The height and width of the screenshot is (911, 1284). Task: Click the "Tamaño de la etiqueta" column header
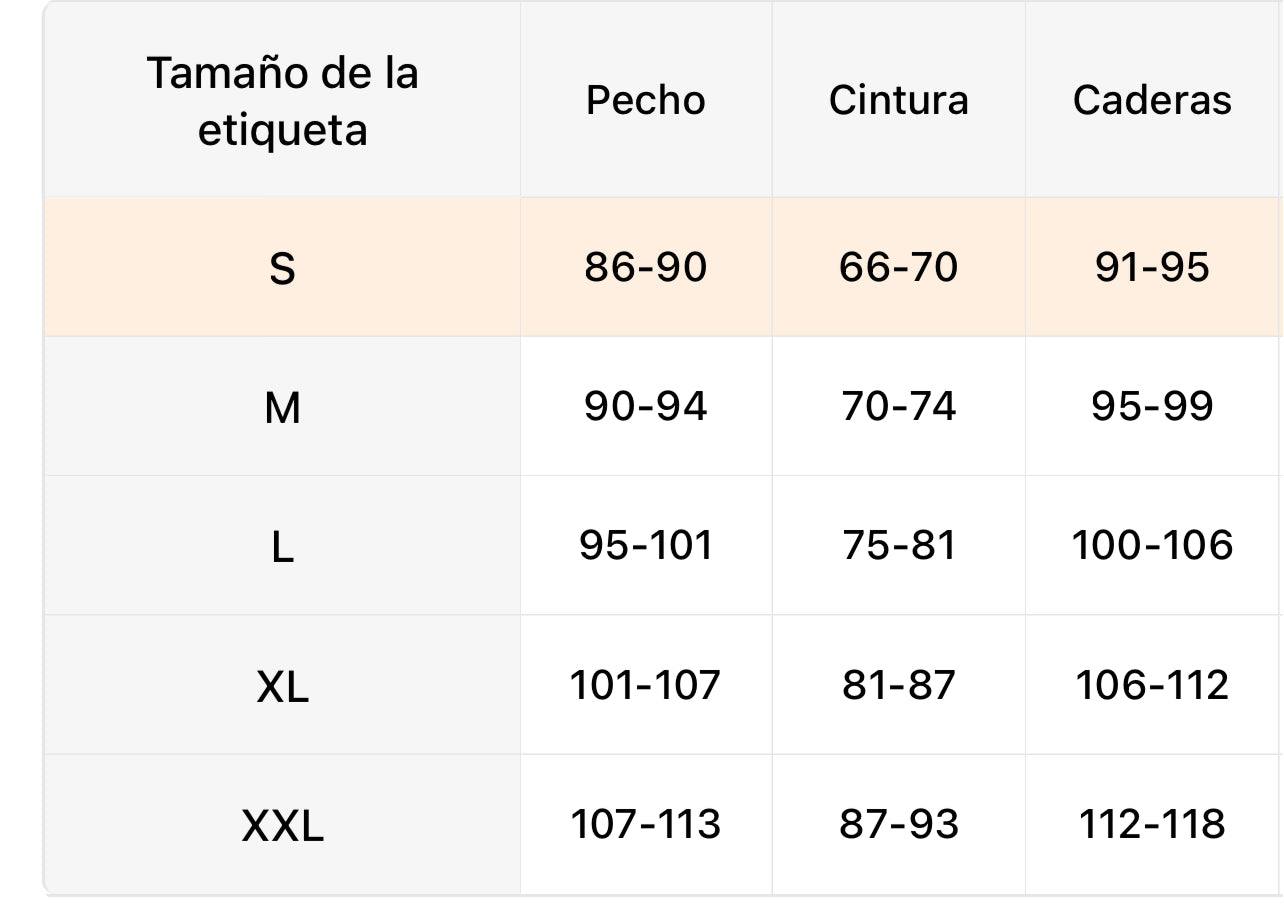coord(282,101)
